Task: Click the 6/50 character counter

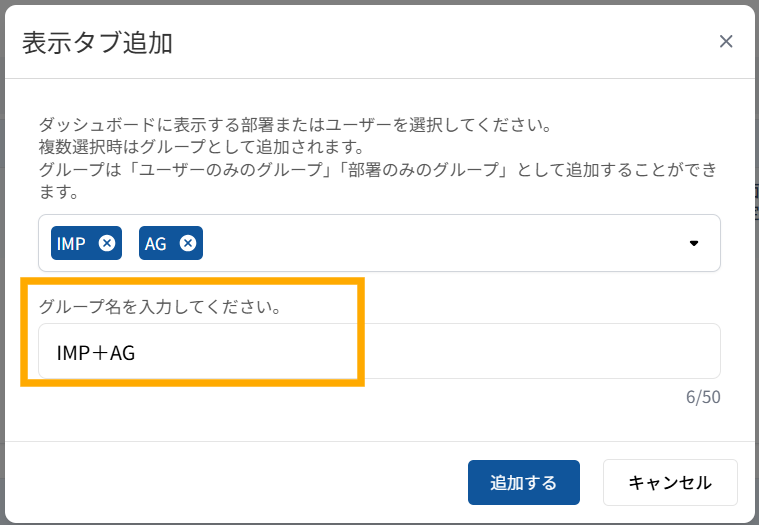Action: [702, 397]
